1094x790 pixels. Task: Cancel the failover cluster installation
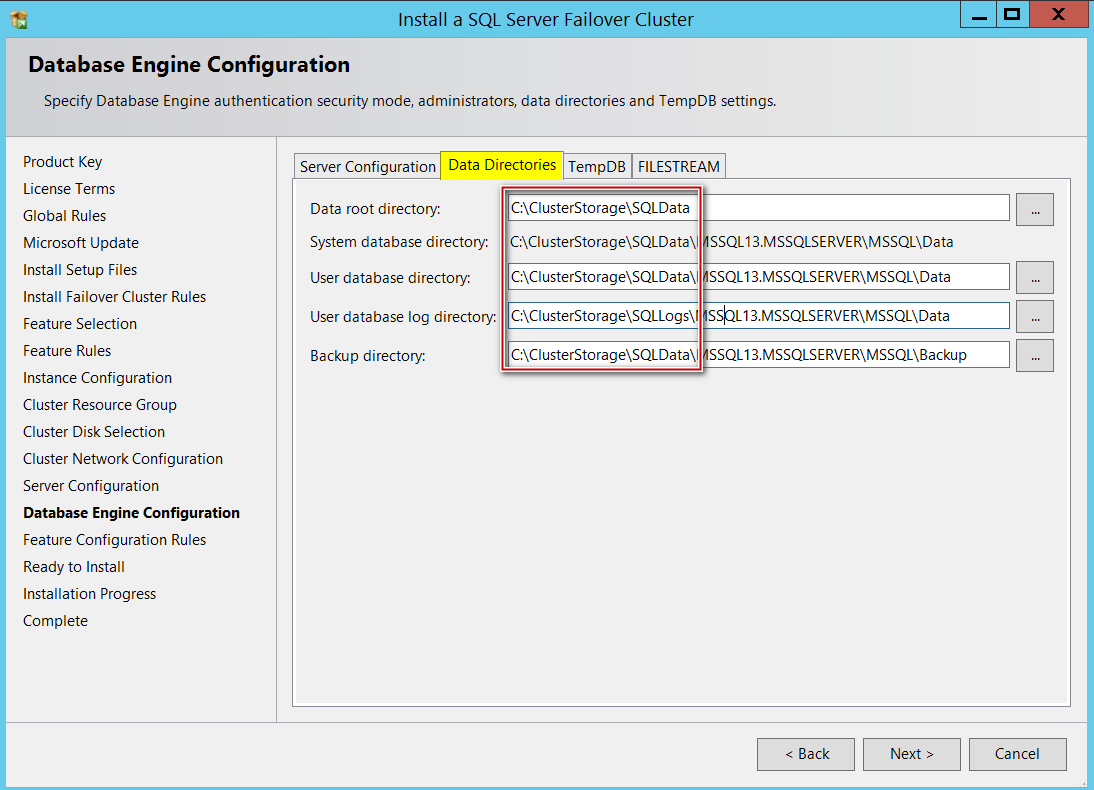(1017, 754)
